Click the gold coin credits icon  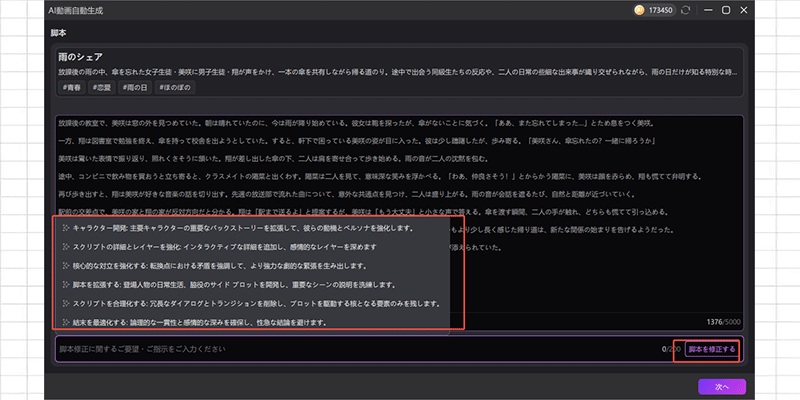638,10
